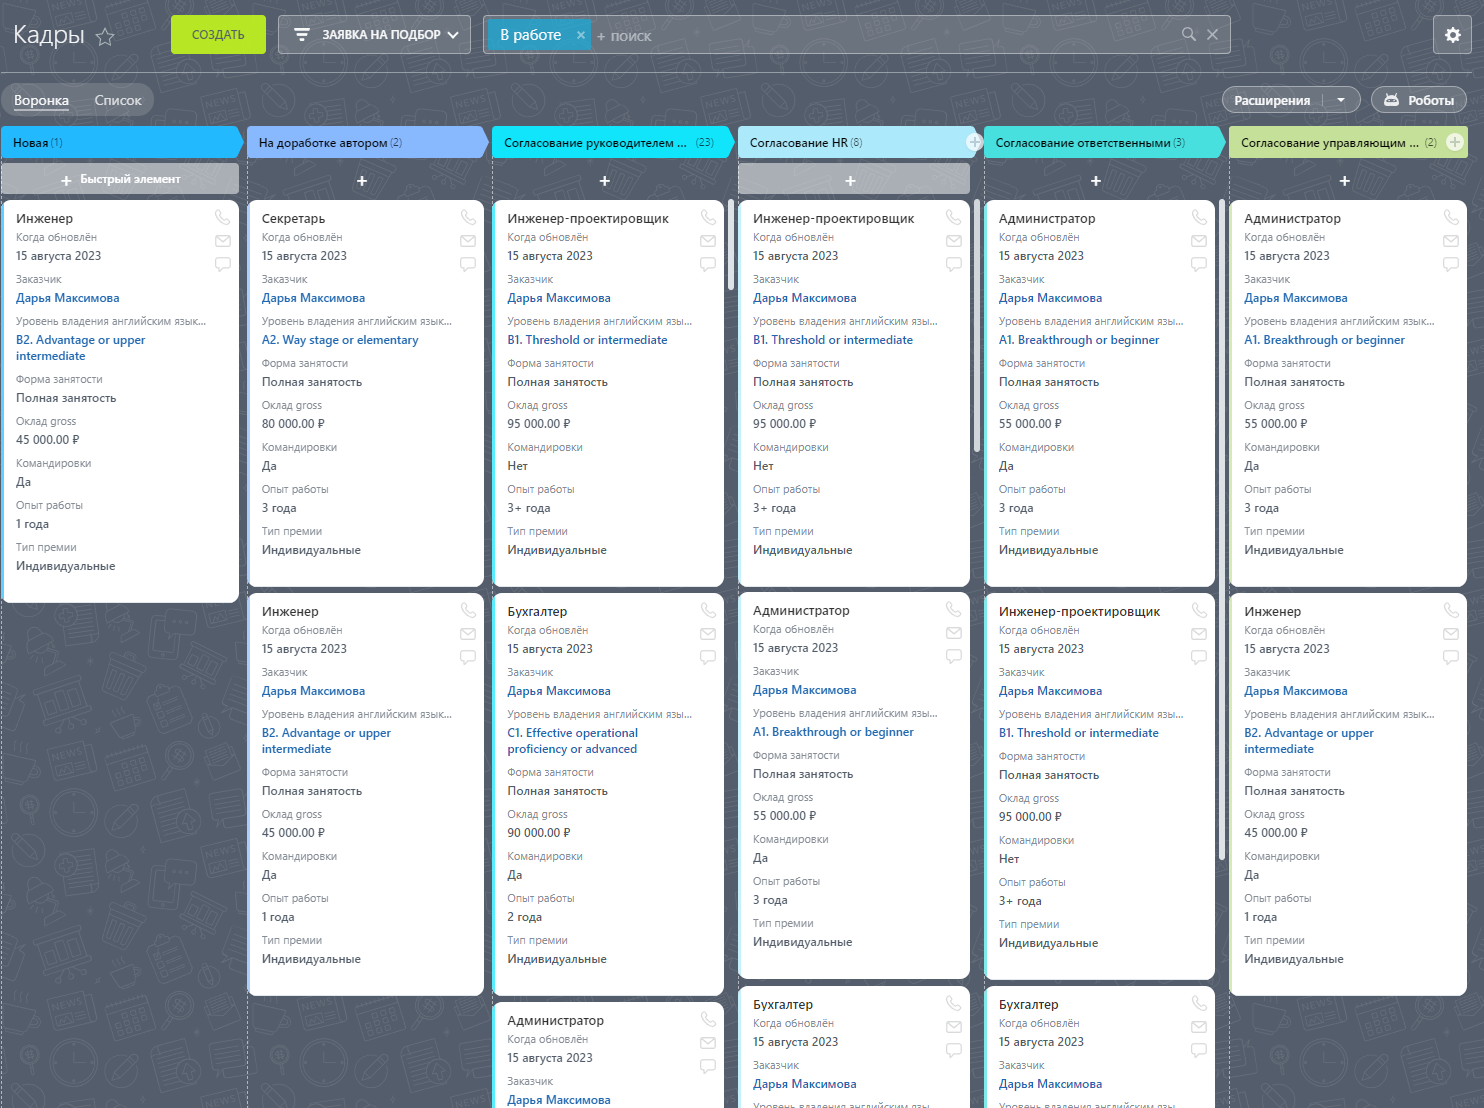The image size is (1484, 1108).
Task: Select the Согласование руководителем stage header
Action: [x=612, y=142]
